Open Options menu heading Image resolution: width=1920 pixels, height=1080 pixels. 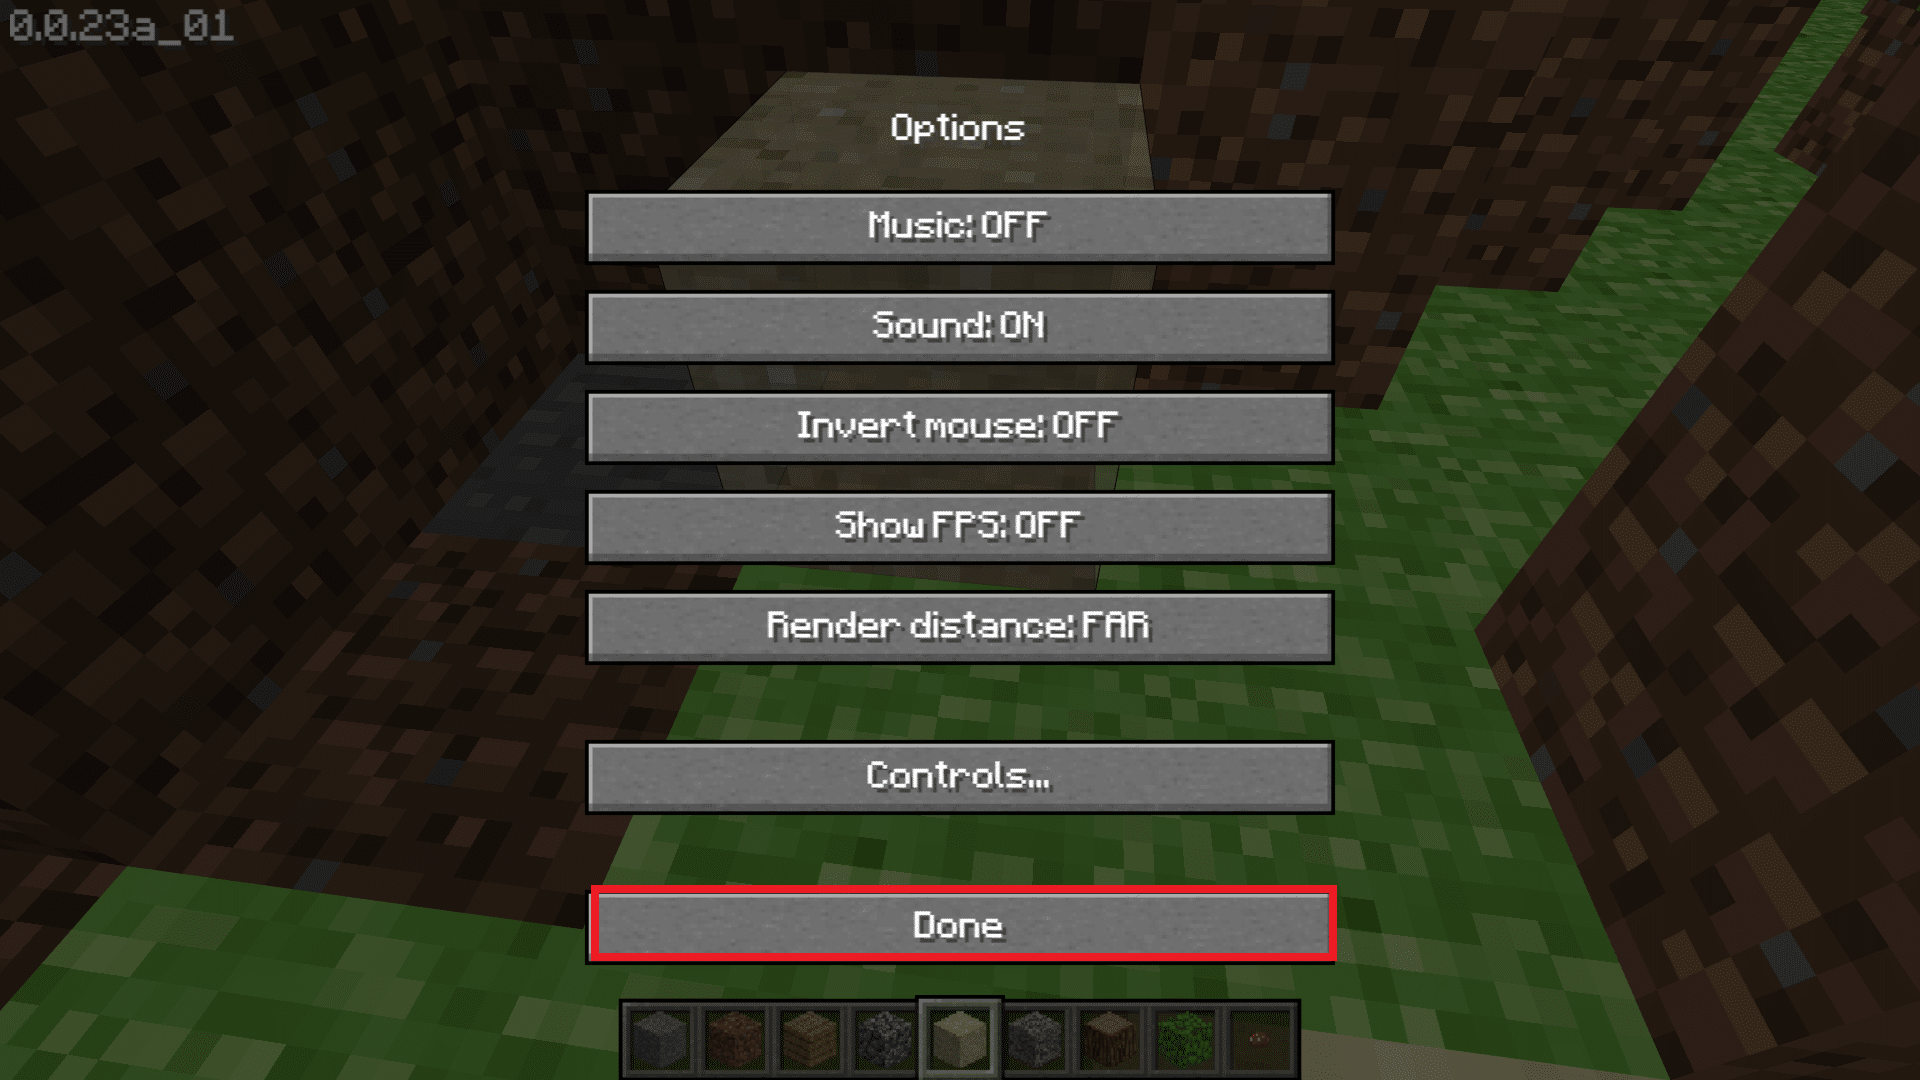[x=959, y=127]
